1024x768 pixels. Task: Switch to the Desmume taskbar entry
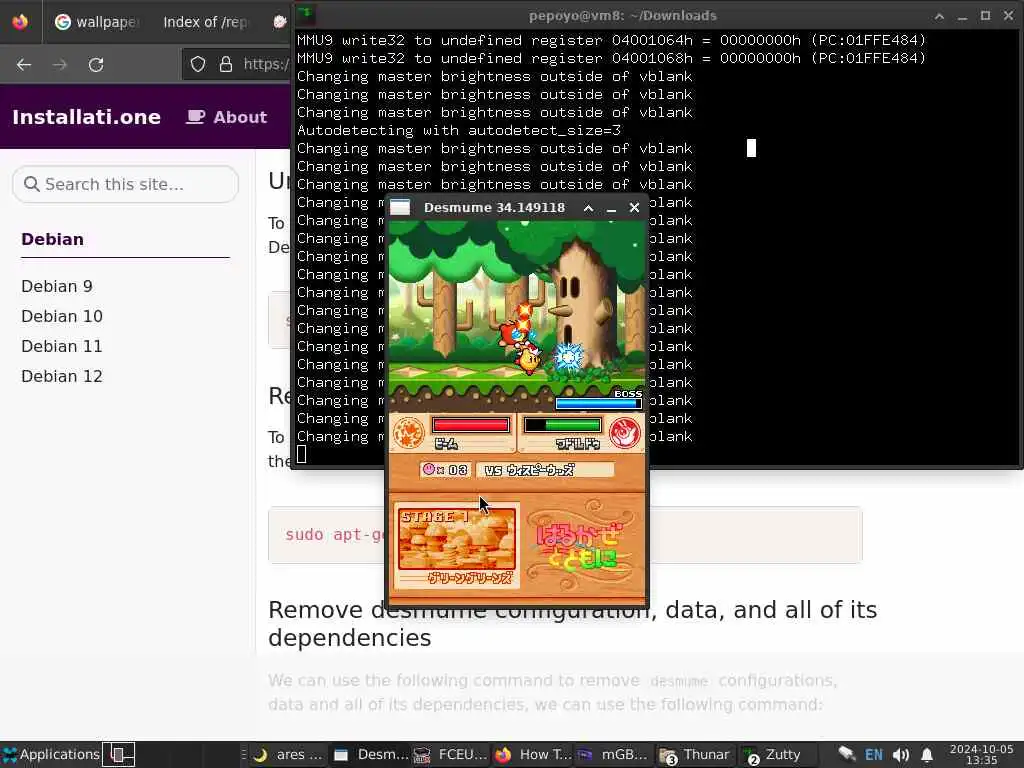click(370, 755)
